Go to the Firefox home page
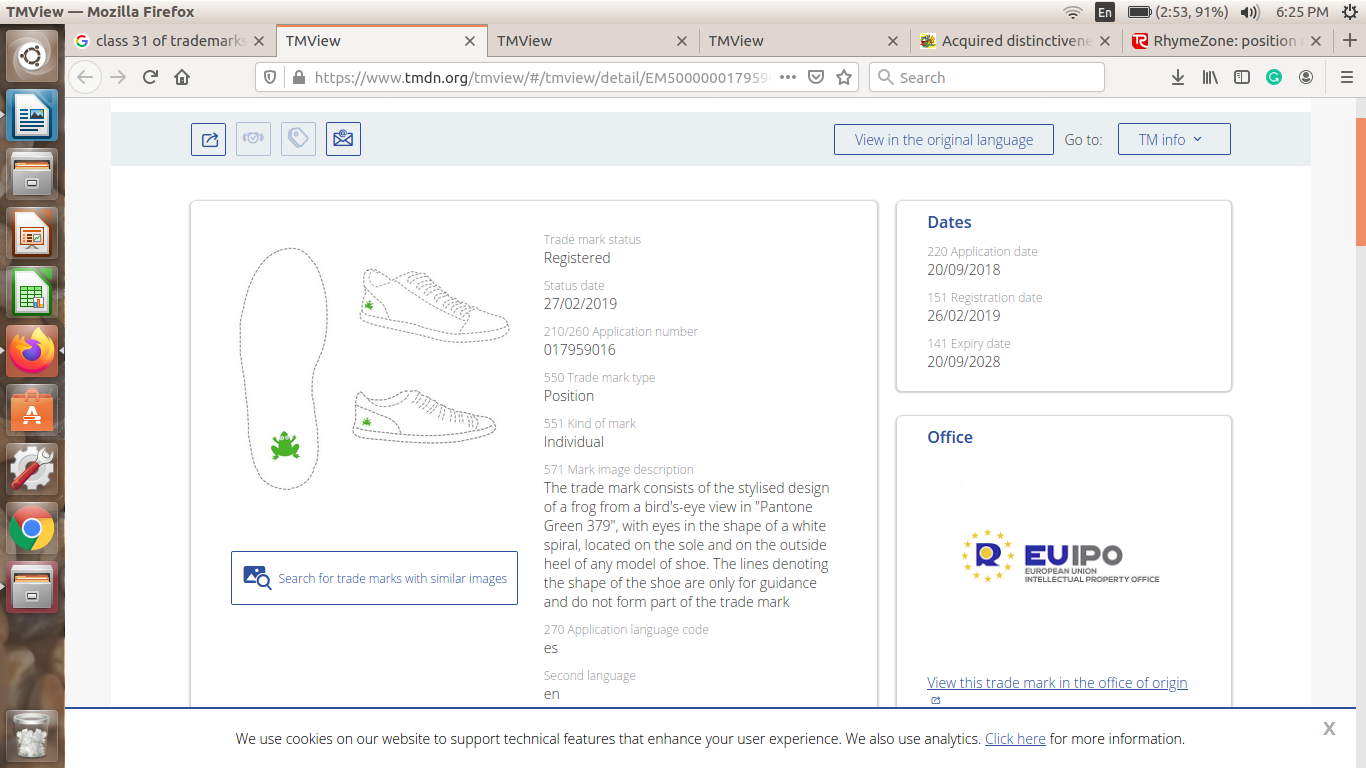The width and height of the screenshot is (1366, 768). click(x=182, y=77)
